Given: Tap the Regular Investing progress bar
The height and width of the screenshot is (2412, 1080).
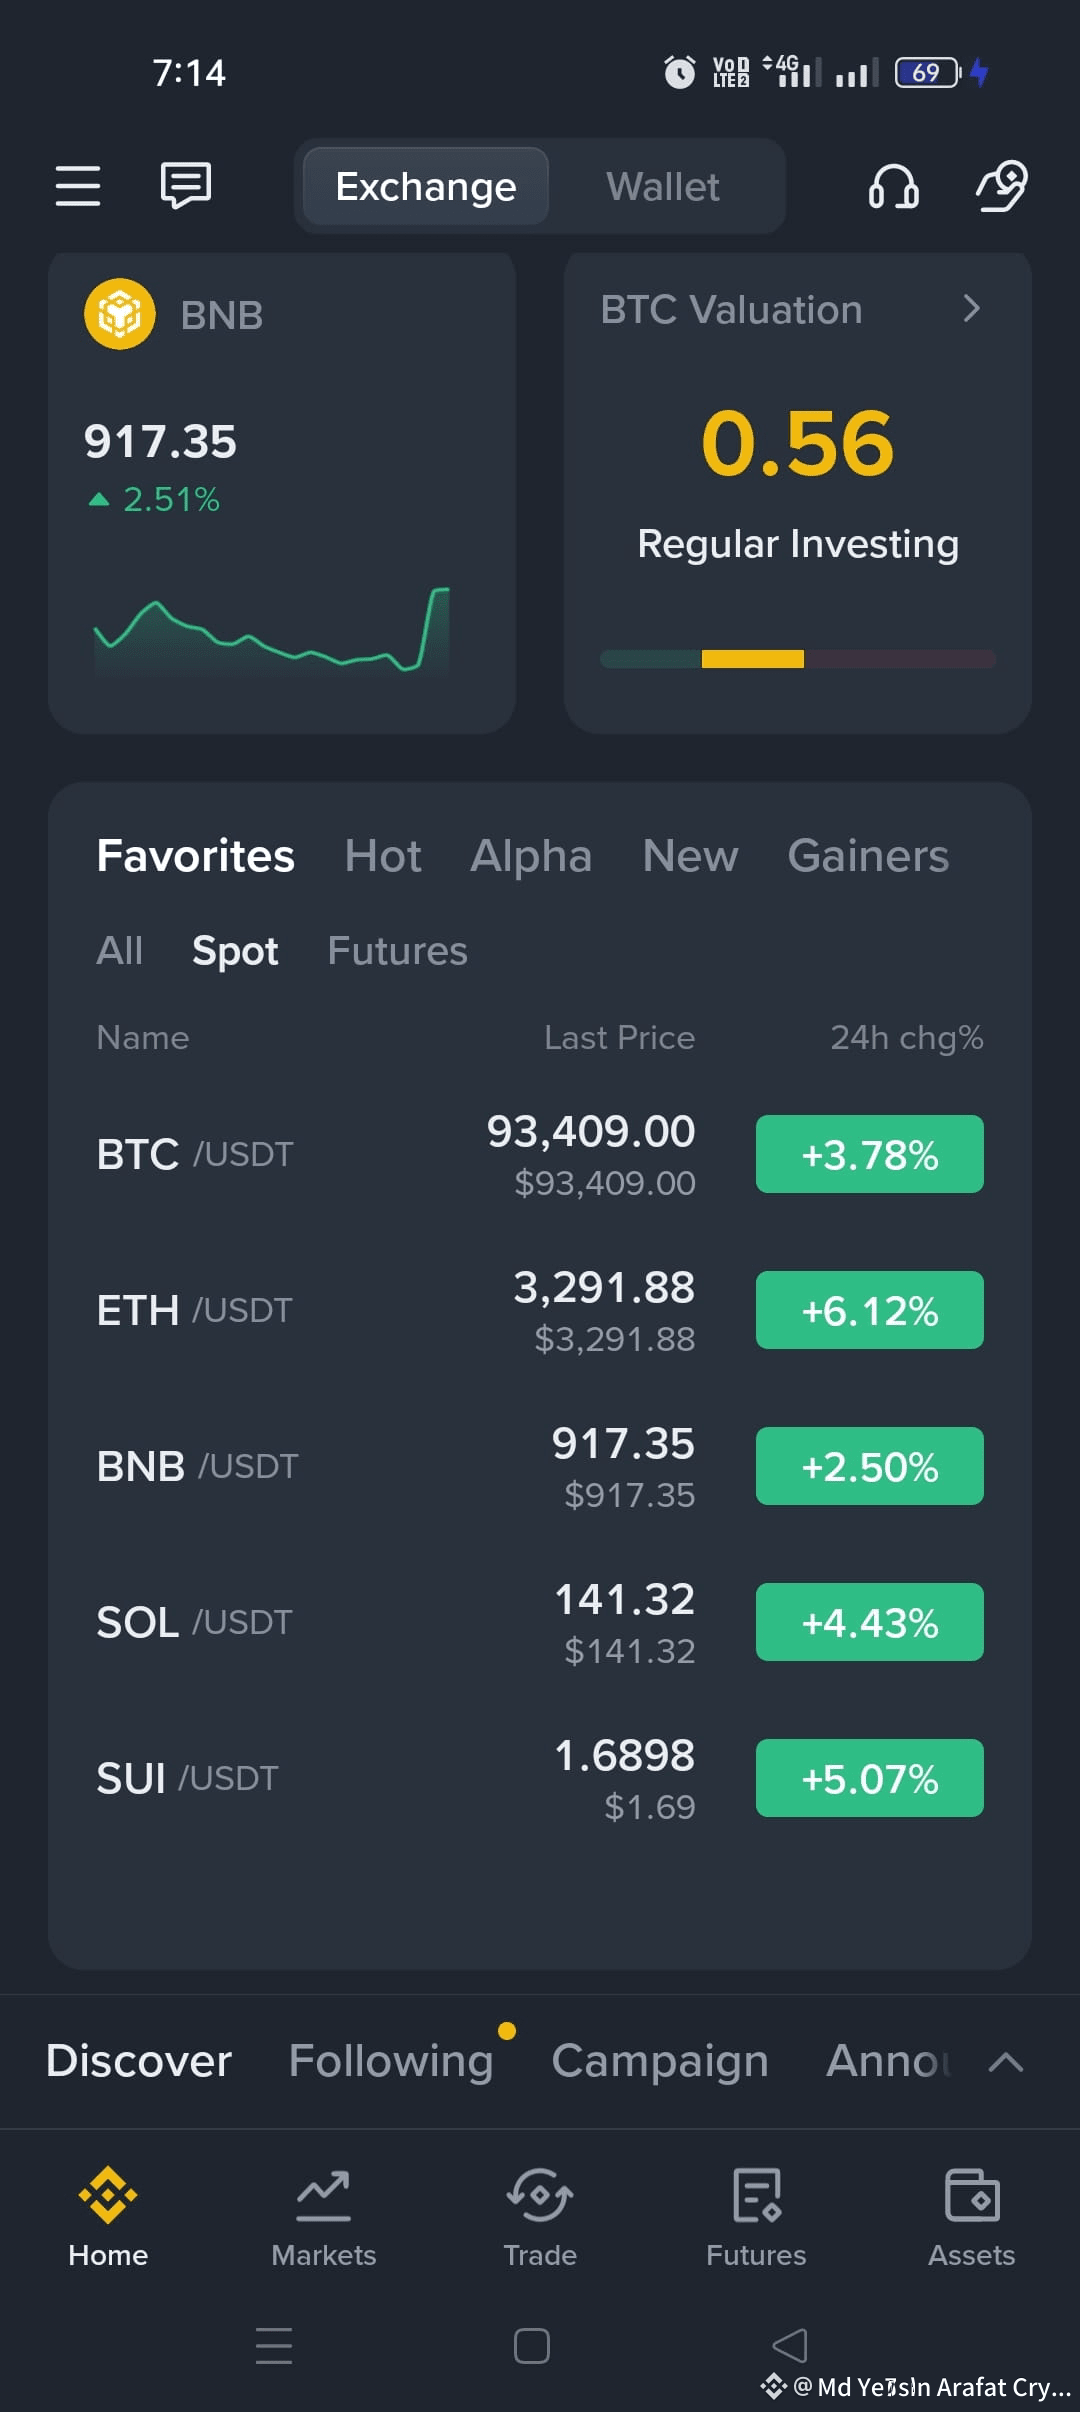Looking at the screenshot, I should click(x=798, y=659).
